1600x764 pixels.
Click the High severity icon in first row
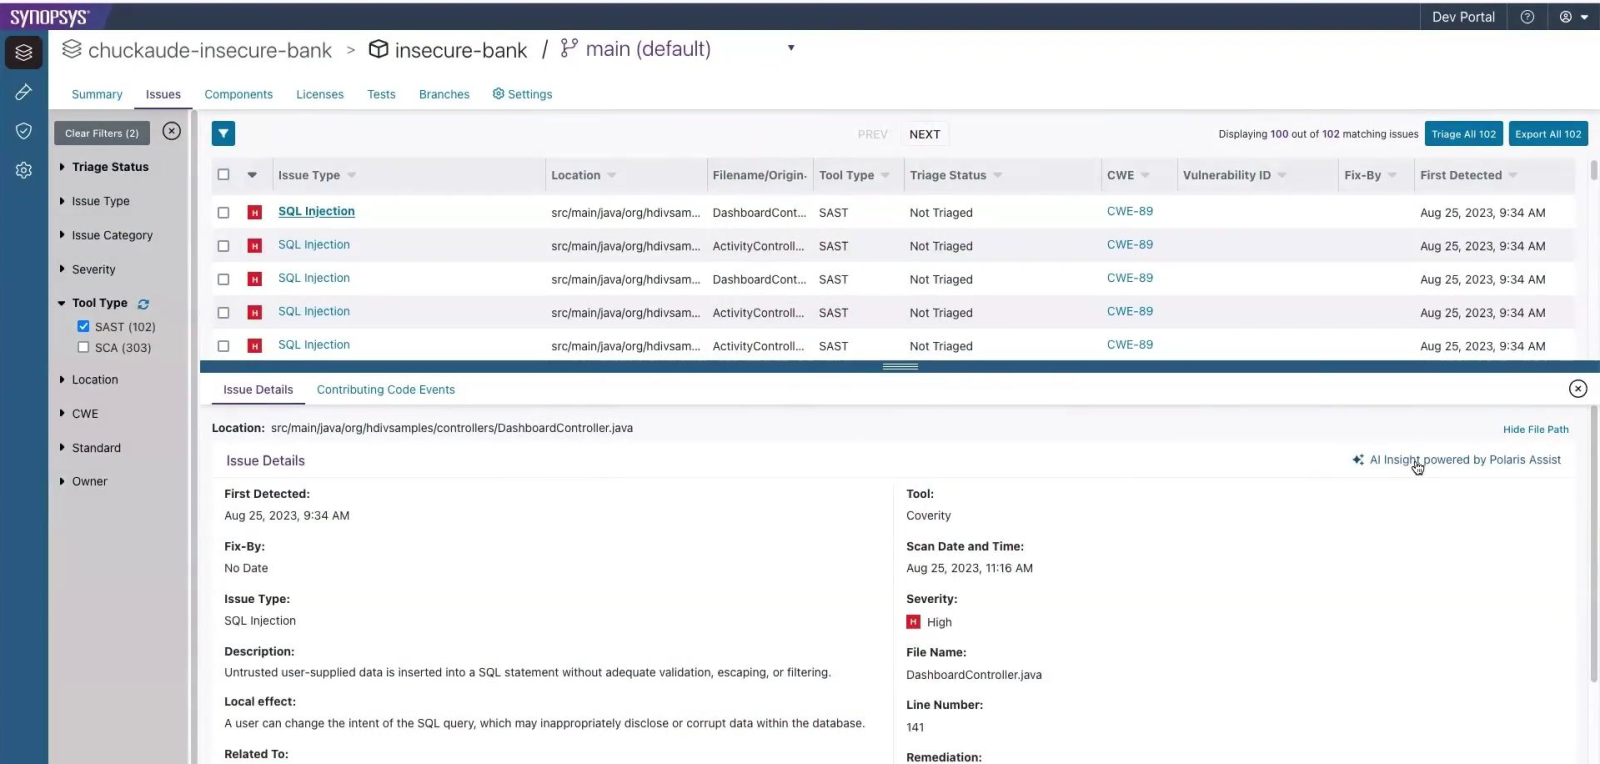click(255, 213)
